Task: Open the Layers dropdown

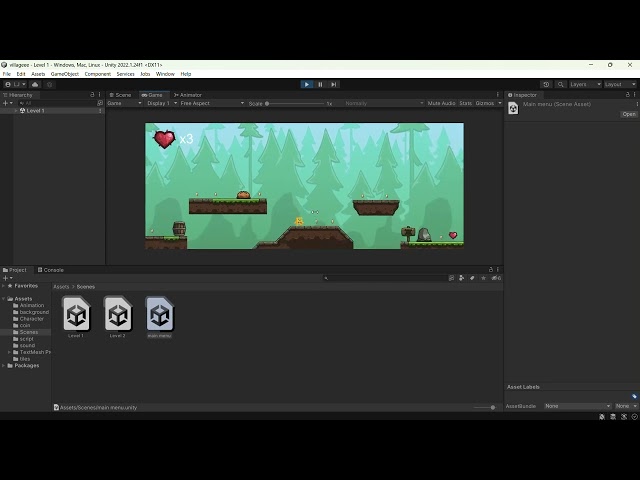Action: [585, 84]
